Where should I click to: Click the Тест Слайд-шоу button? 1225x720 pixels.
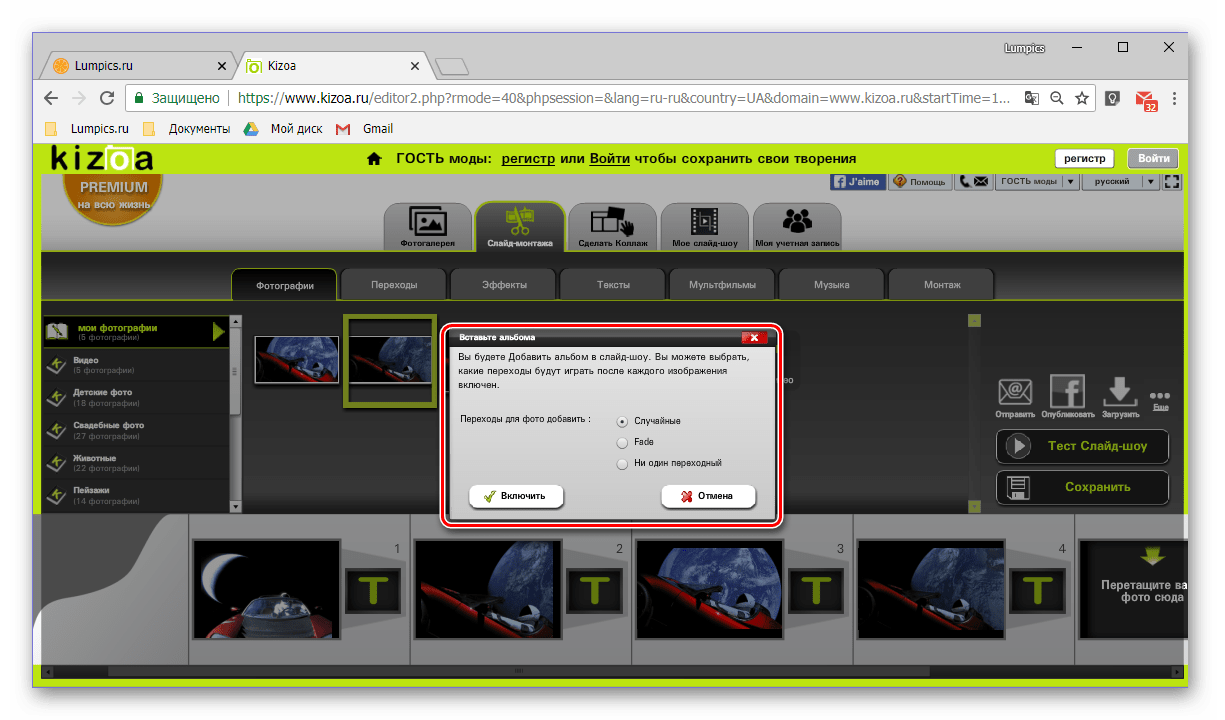(x=1082, y=446)
